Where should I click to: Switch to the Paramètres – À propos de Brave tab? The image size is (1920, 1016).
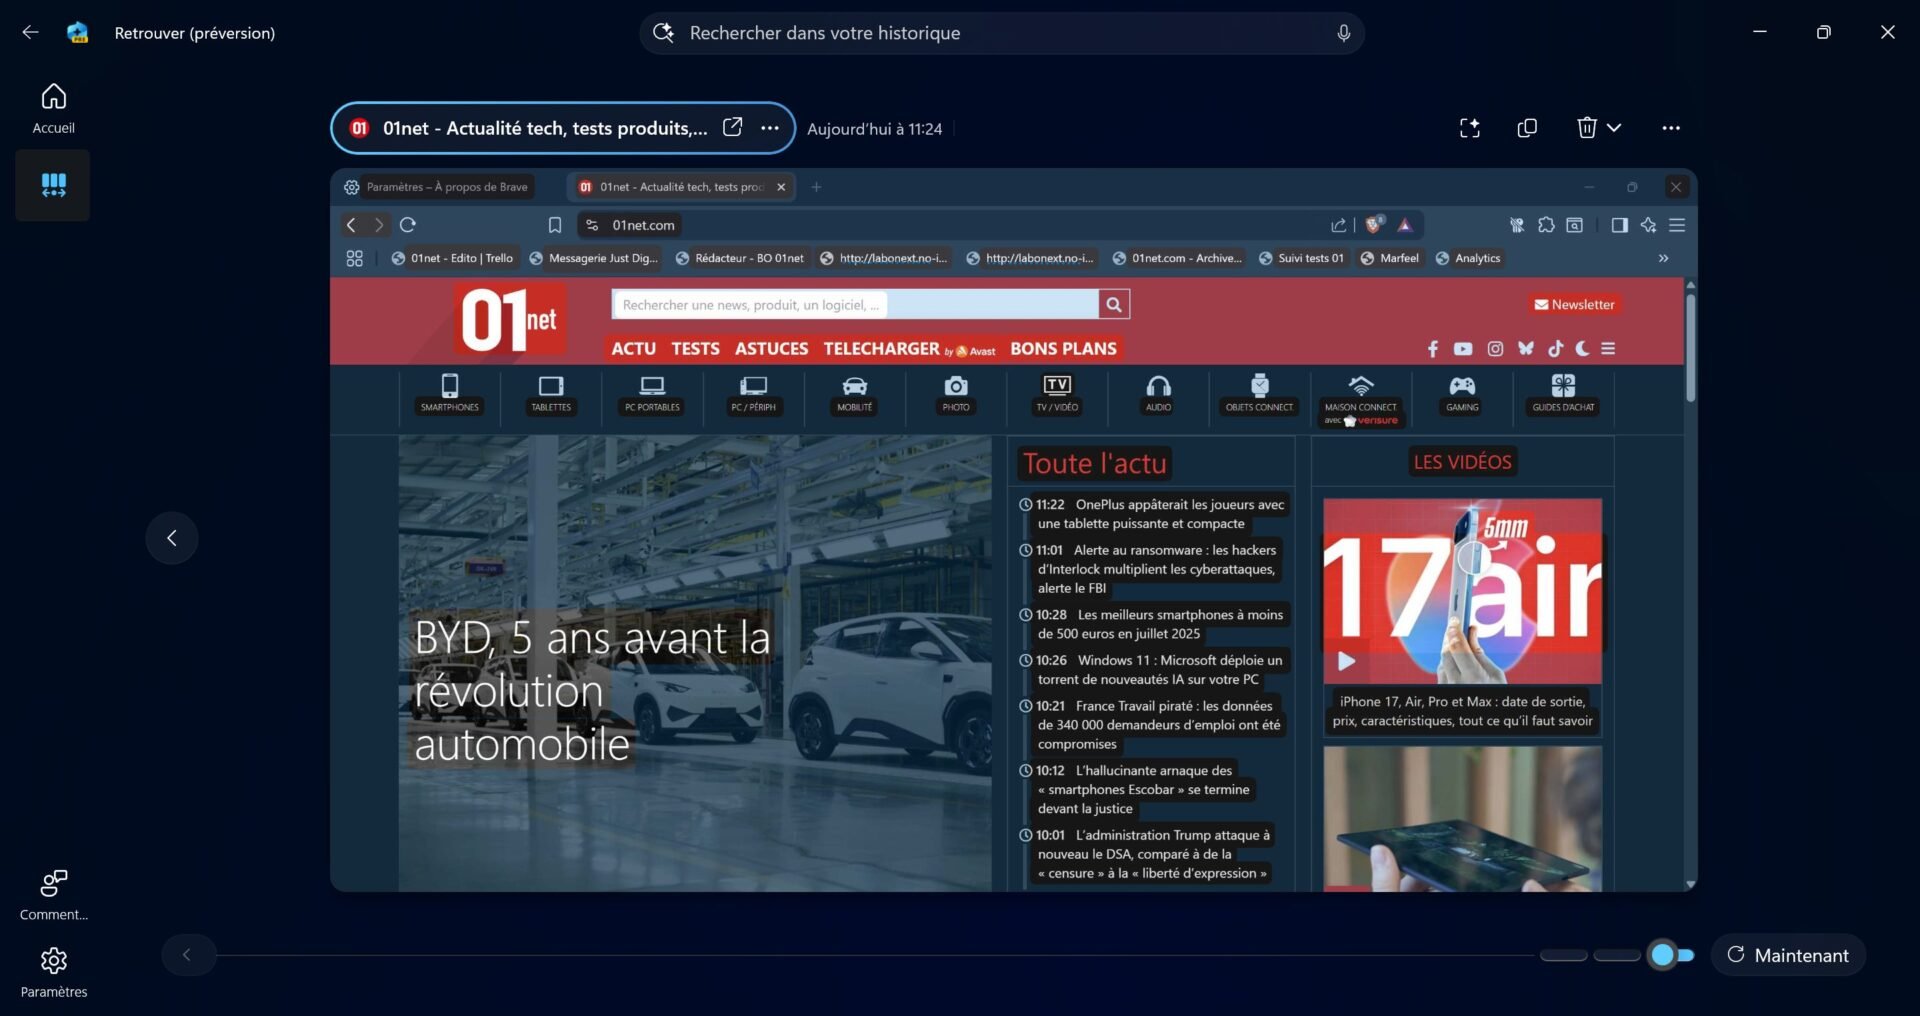point(436,187)
